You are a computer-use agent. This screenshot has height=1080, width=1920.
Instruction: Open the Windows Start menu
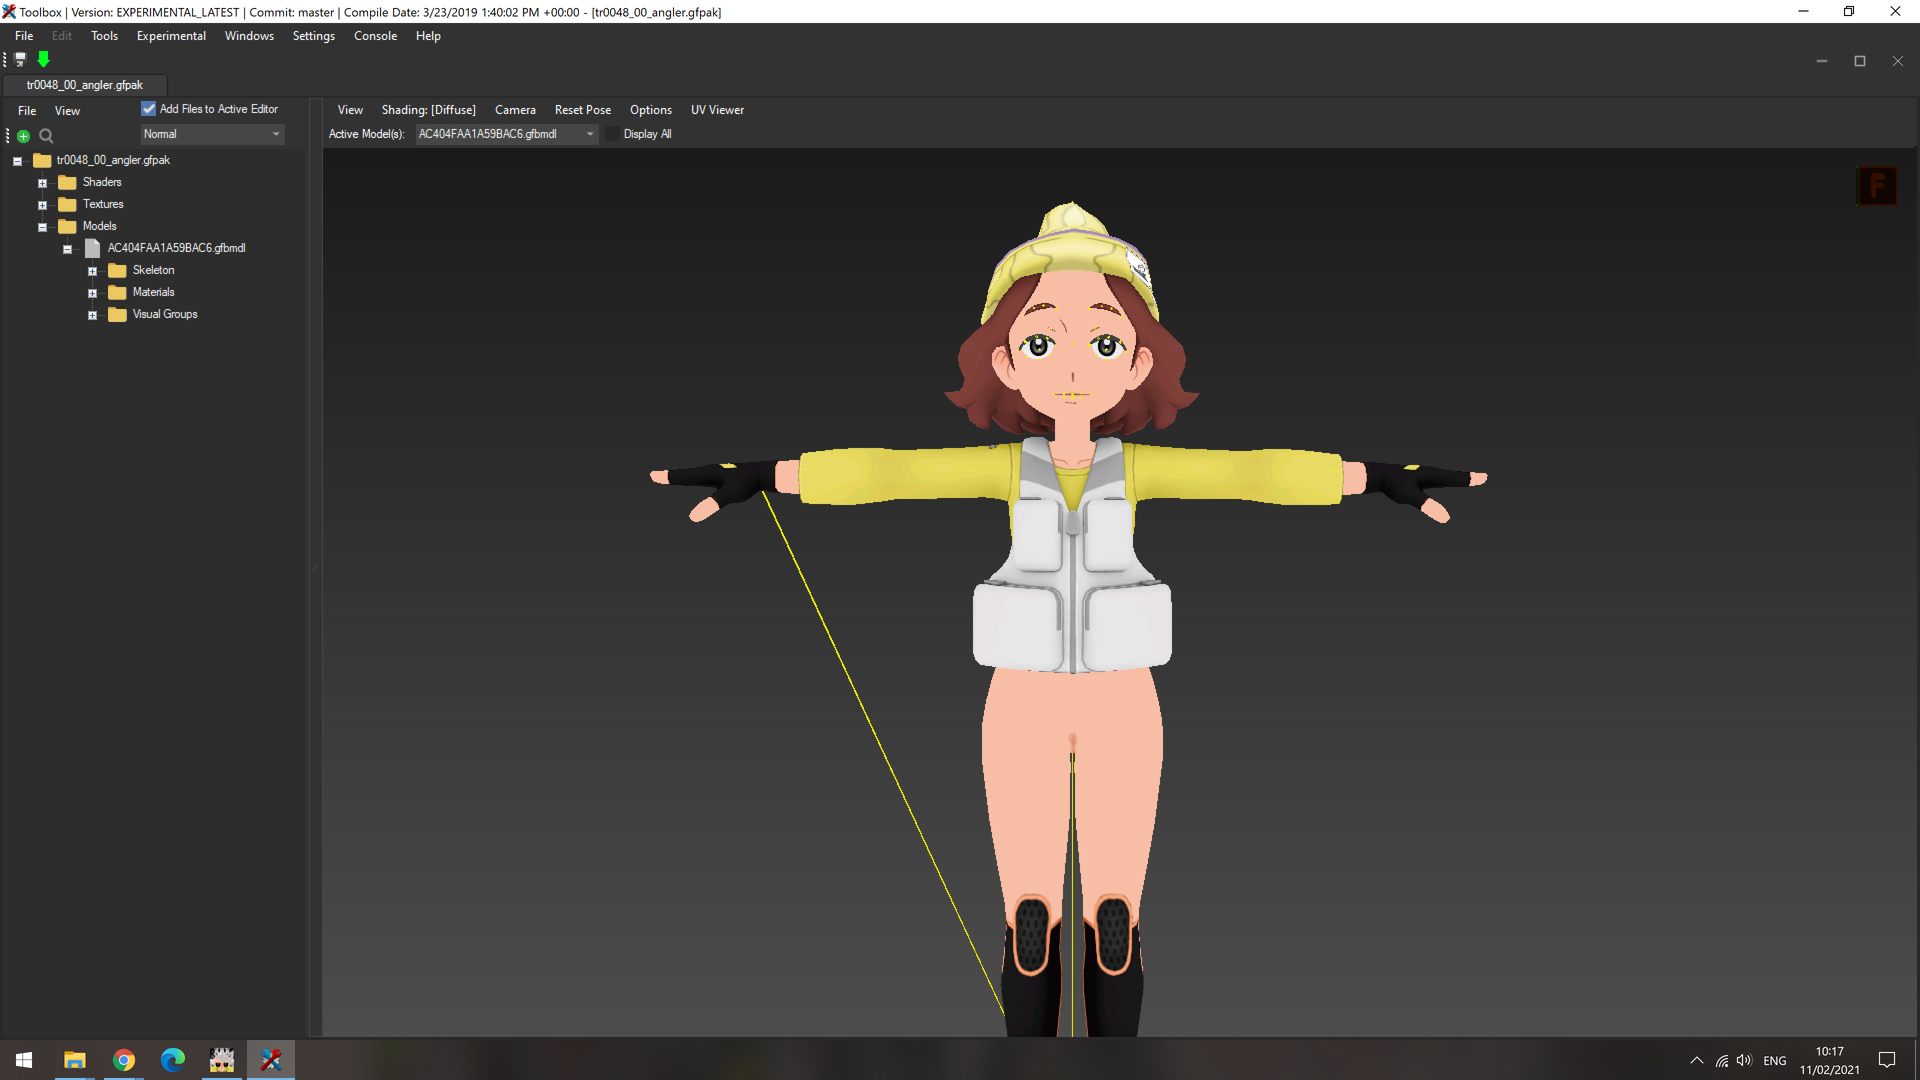coord(24,1060)
